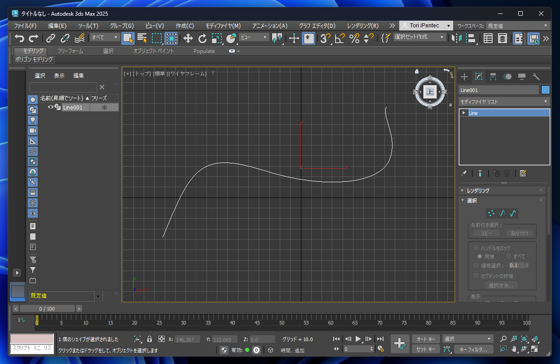This screenshot has height=364, width=560.
Task: Open the Hierarchy command panel tab
Action: [493, 76]
